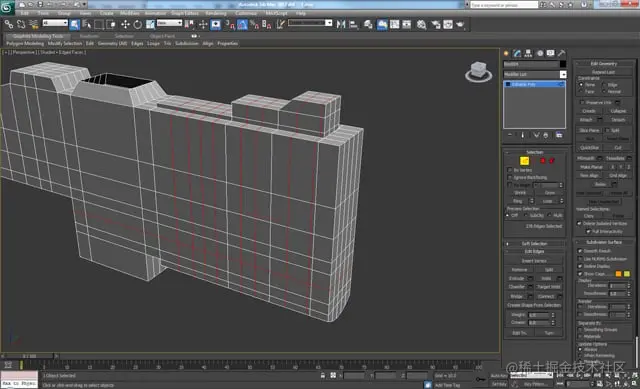
Task: Select Element sub-object level icon
Action: click(x=552, y=161)
